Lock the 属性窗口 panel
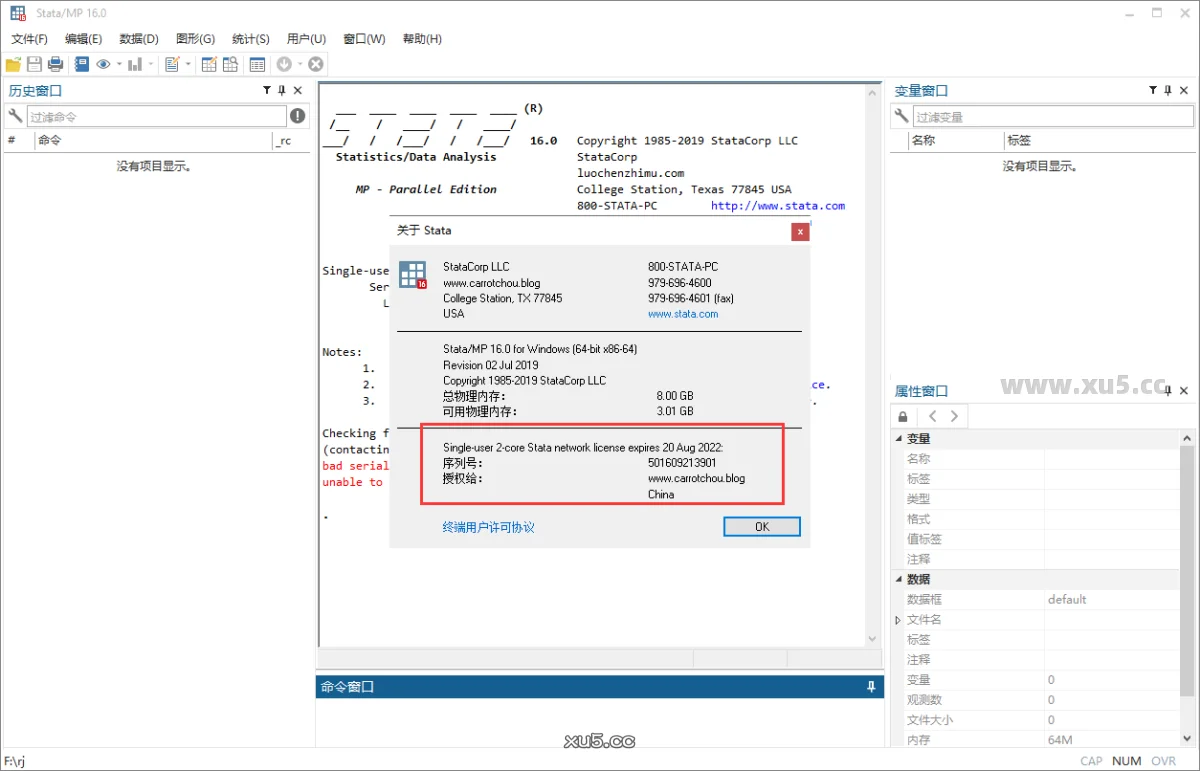 point(902,416)
